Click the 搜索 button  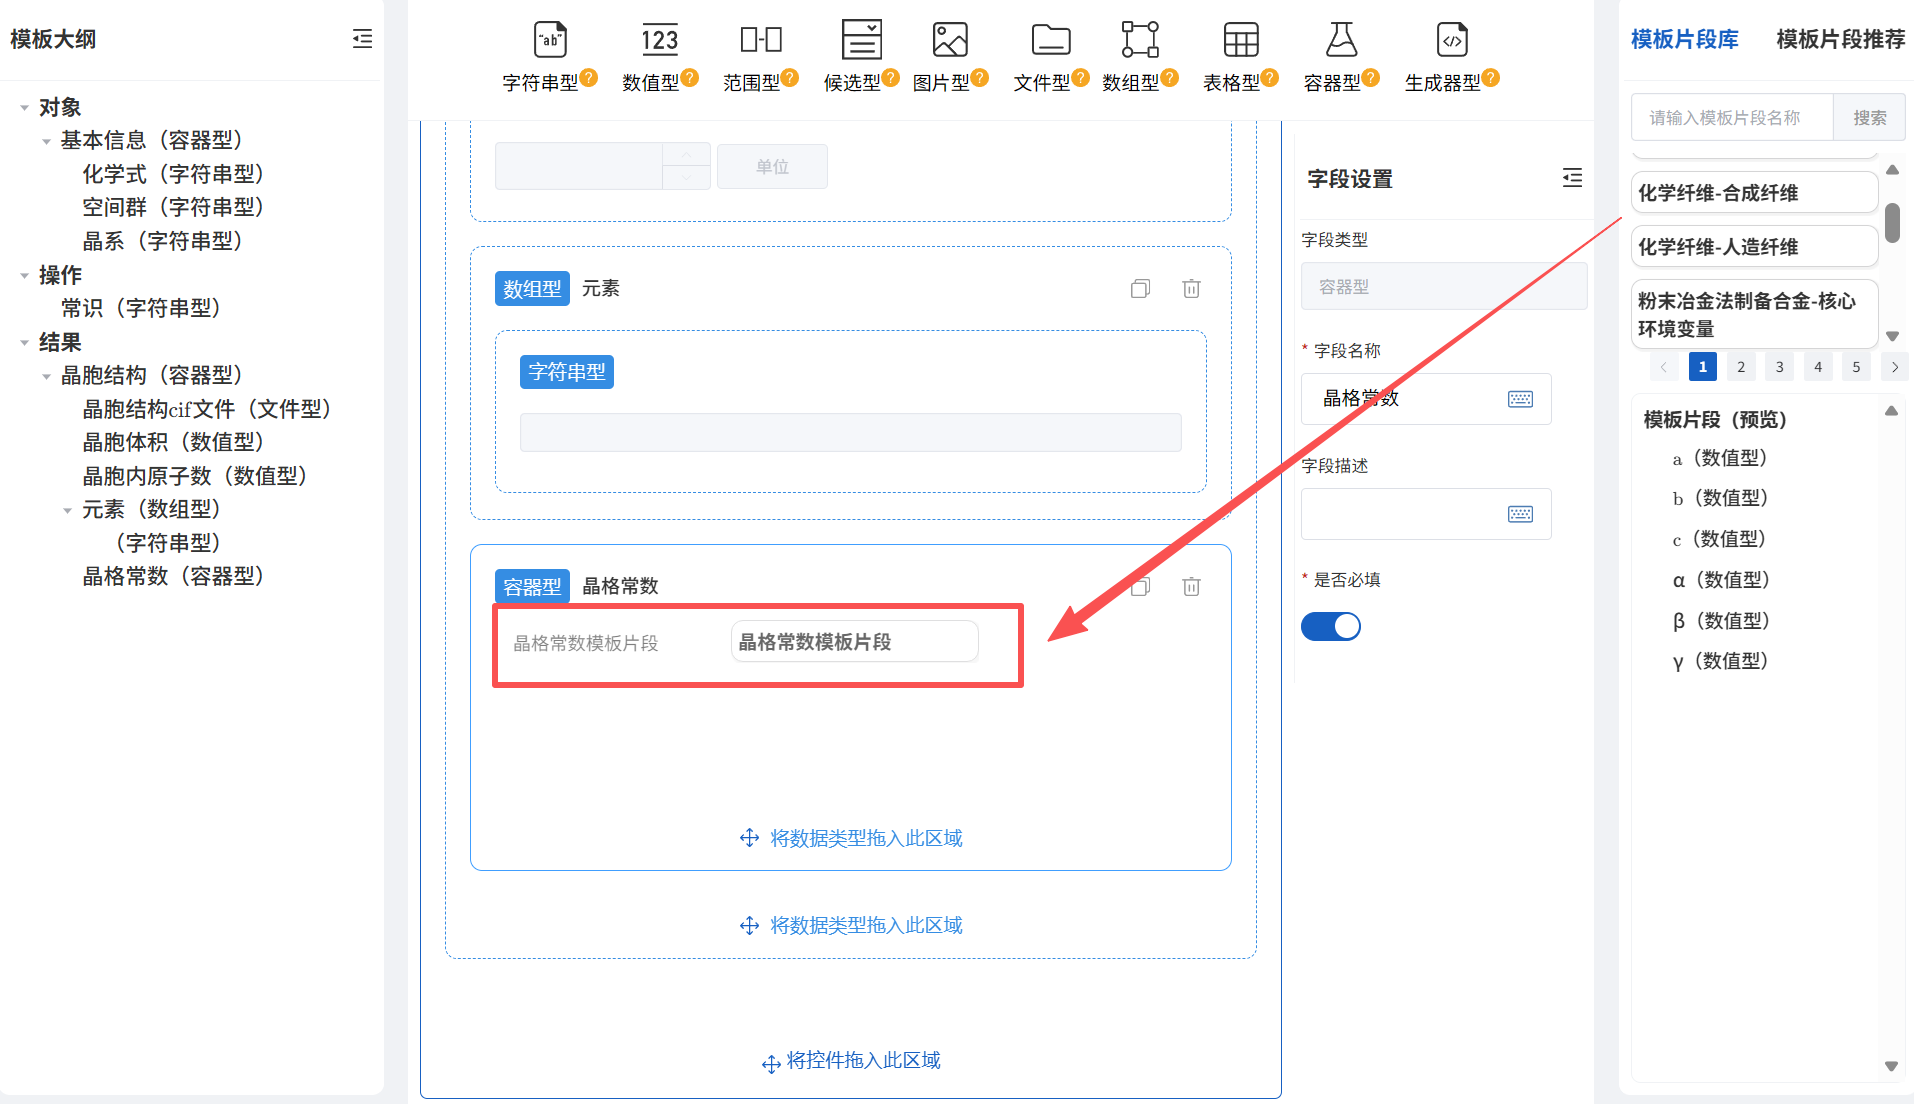[1868, 117]
